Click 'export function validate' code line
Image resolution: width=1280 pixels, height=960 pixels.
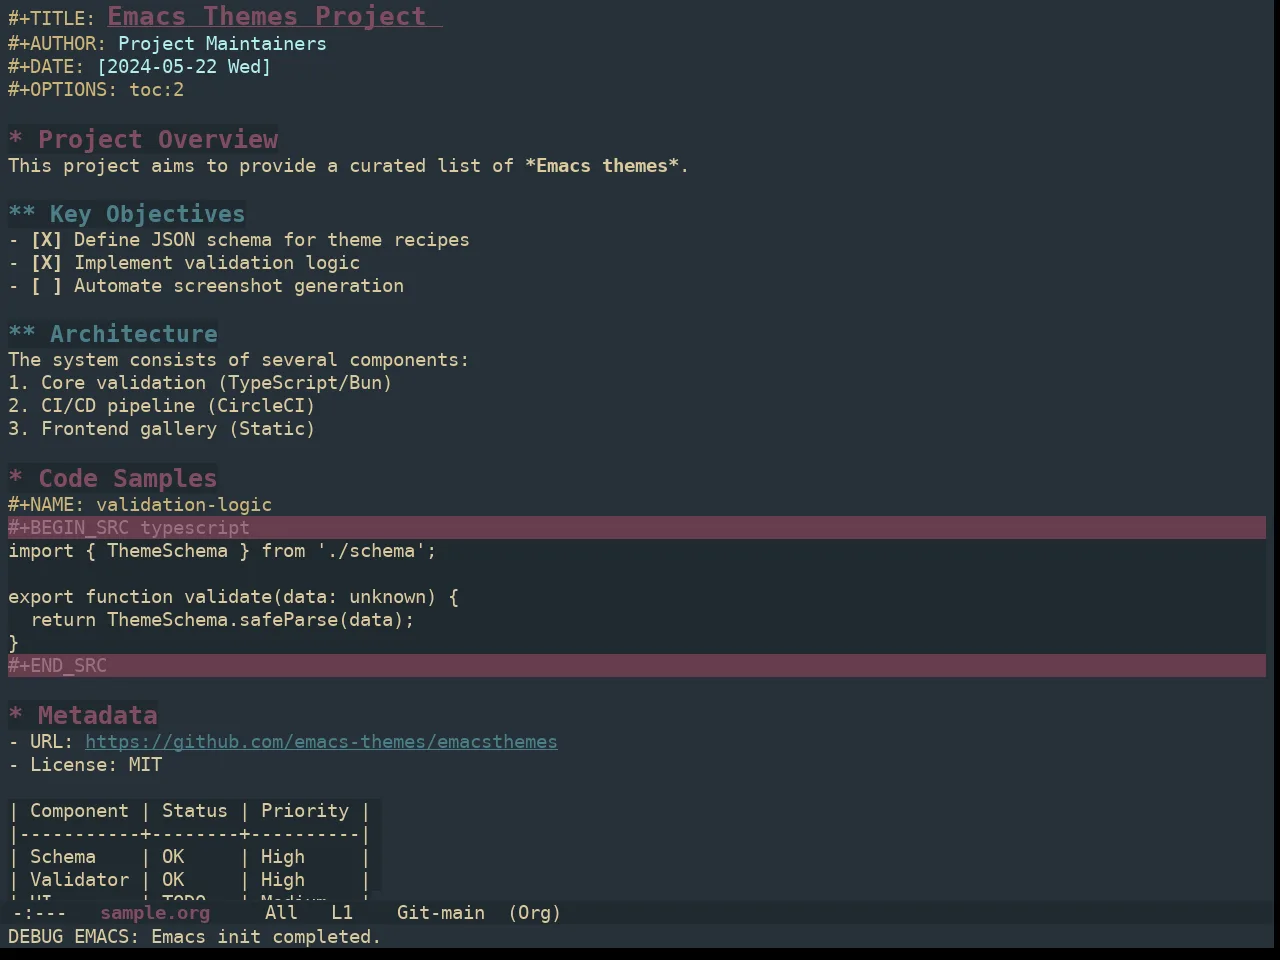pyautogui.click(x=233, y=597)
